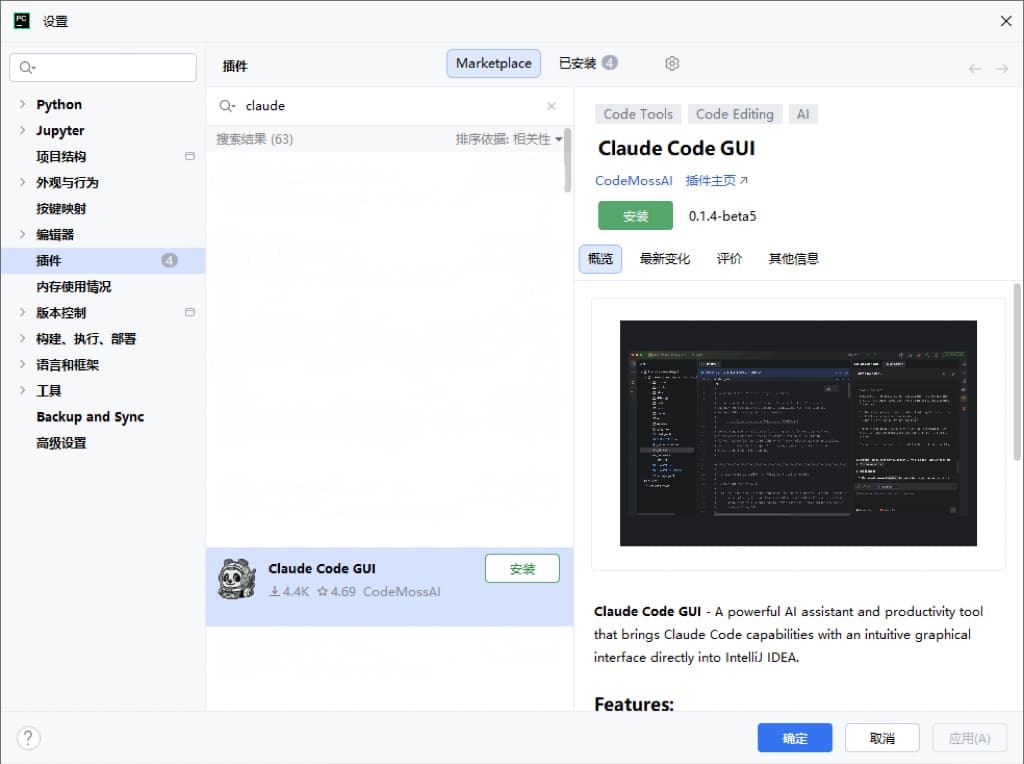Click the plugin screenshot preview image
This screenshot has height=764, width=1024.
click(x=798, y=433)
